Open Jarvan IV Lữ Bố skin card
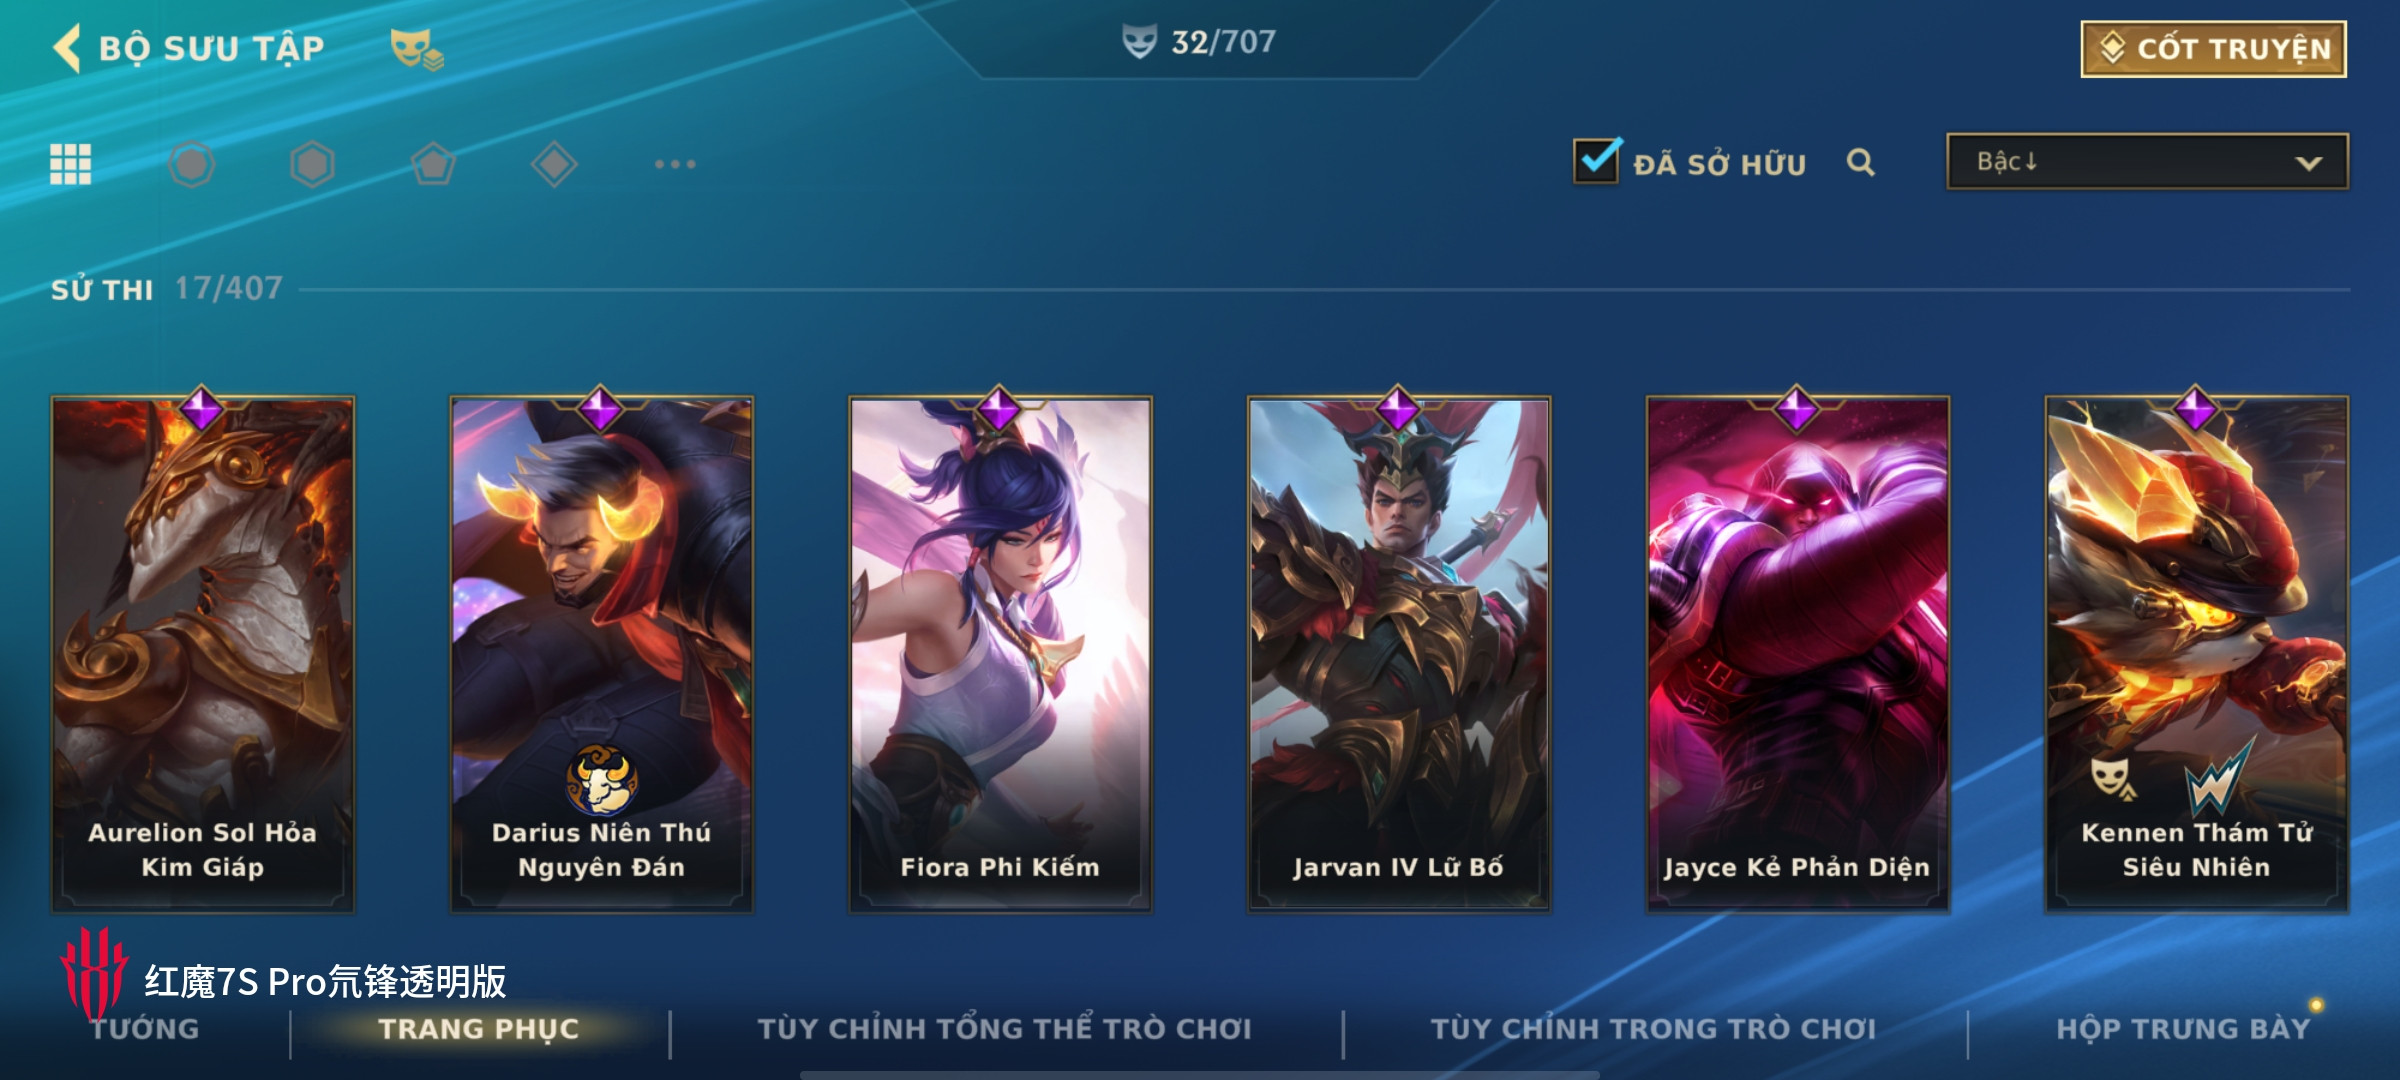 click(1398, 654)
